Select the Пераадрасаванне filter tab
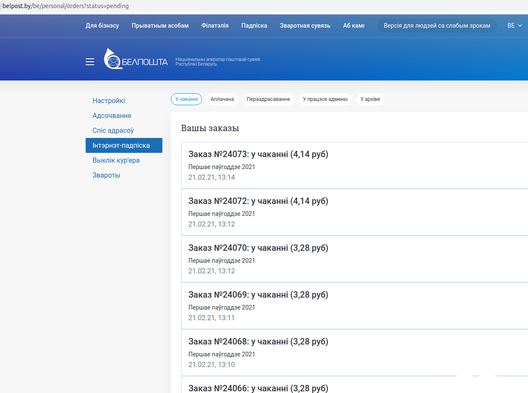Screen dimensions: 528x393 268,99
